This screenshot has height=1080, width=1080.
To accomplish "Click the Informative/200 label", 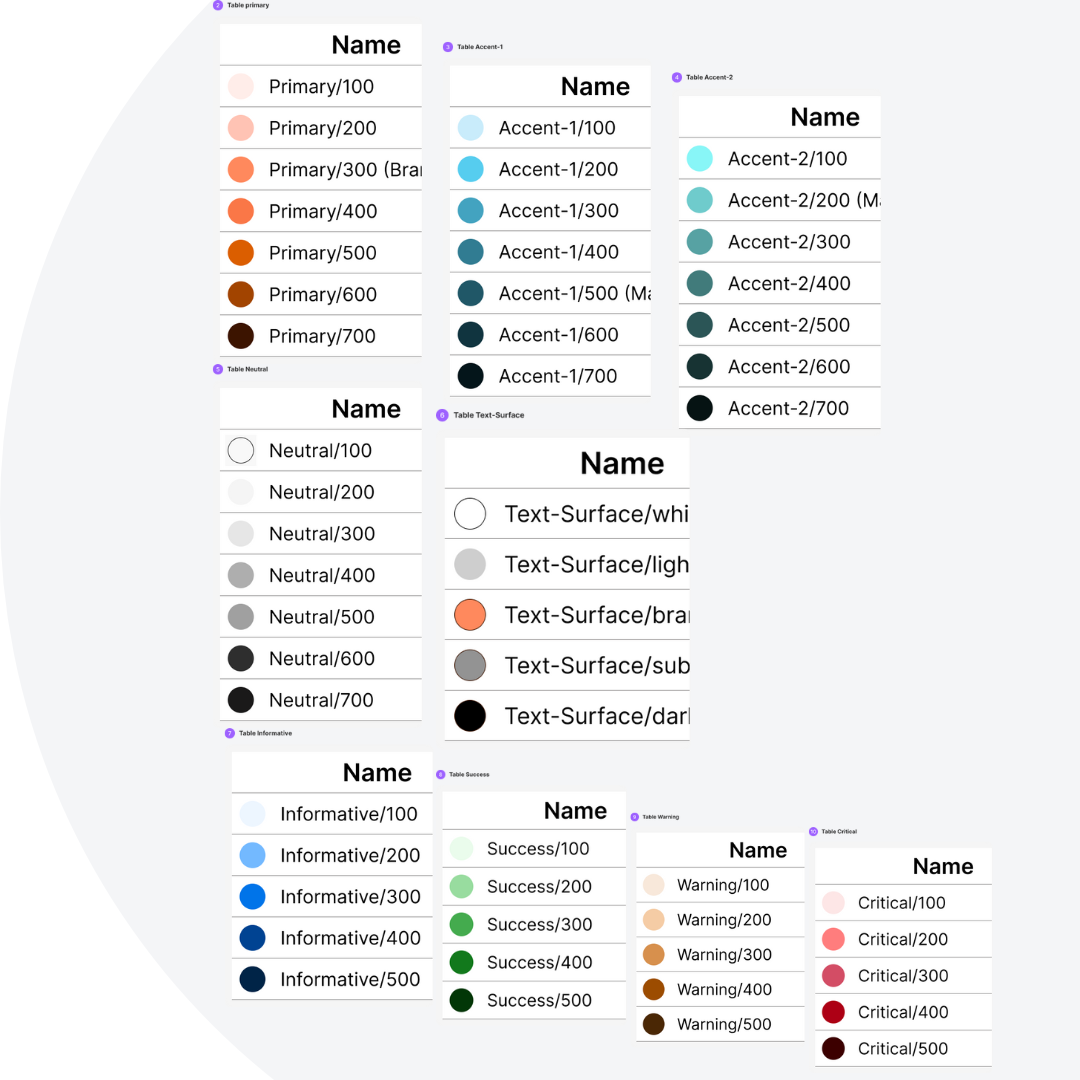I will (x=350, y=855).
